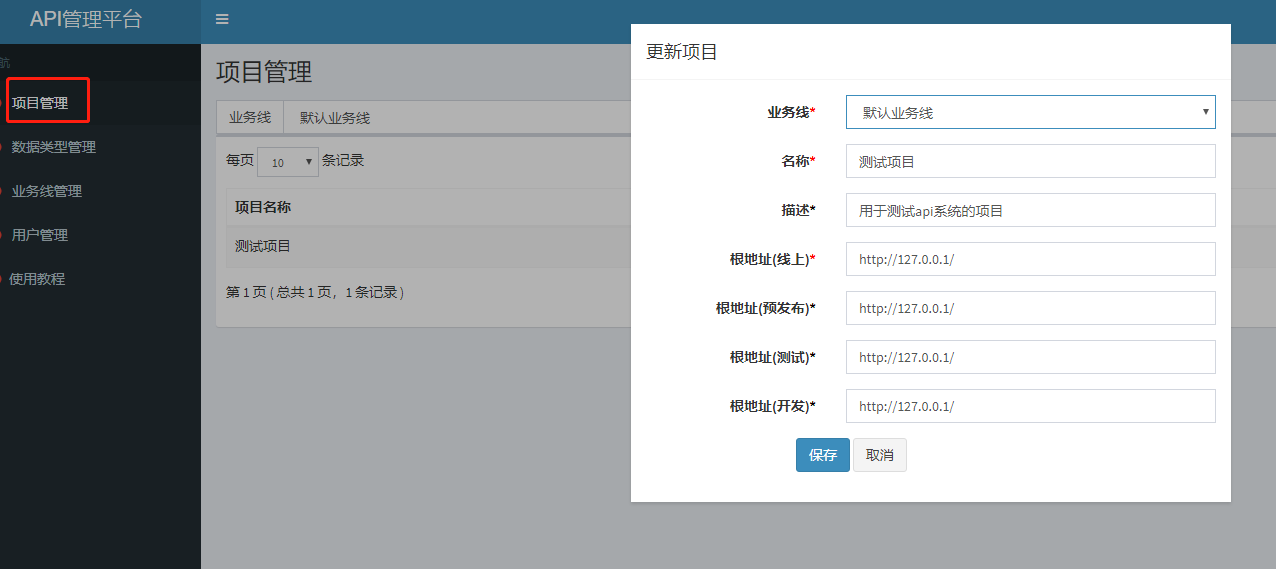Cancel the dialog with 取消
The height and width of the screenshot is (569, 1276).
[x=880, y=455]
